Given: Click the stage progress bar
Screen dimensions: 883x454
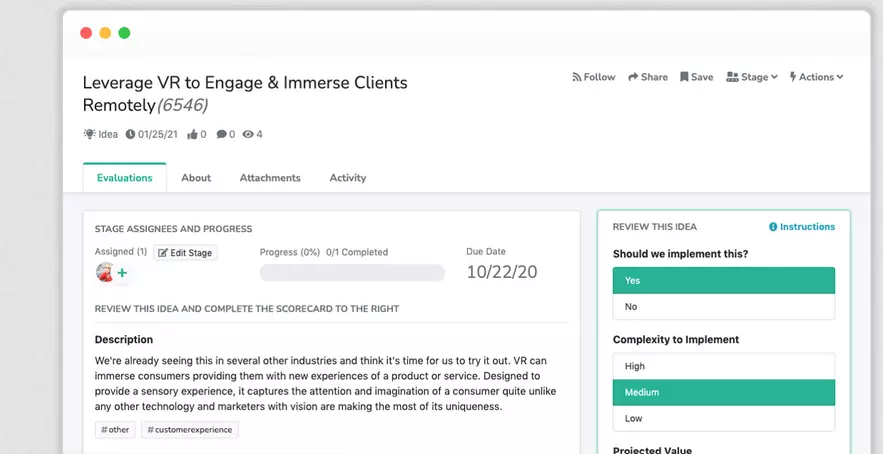Looking at the screenshot, I should click(x=352, y=273).
